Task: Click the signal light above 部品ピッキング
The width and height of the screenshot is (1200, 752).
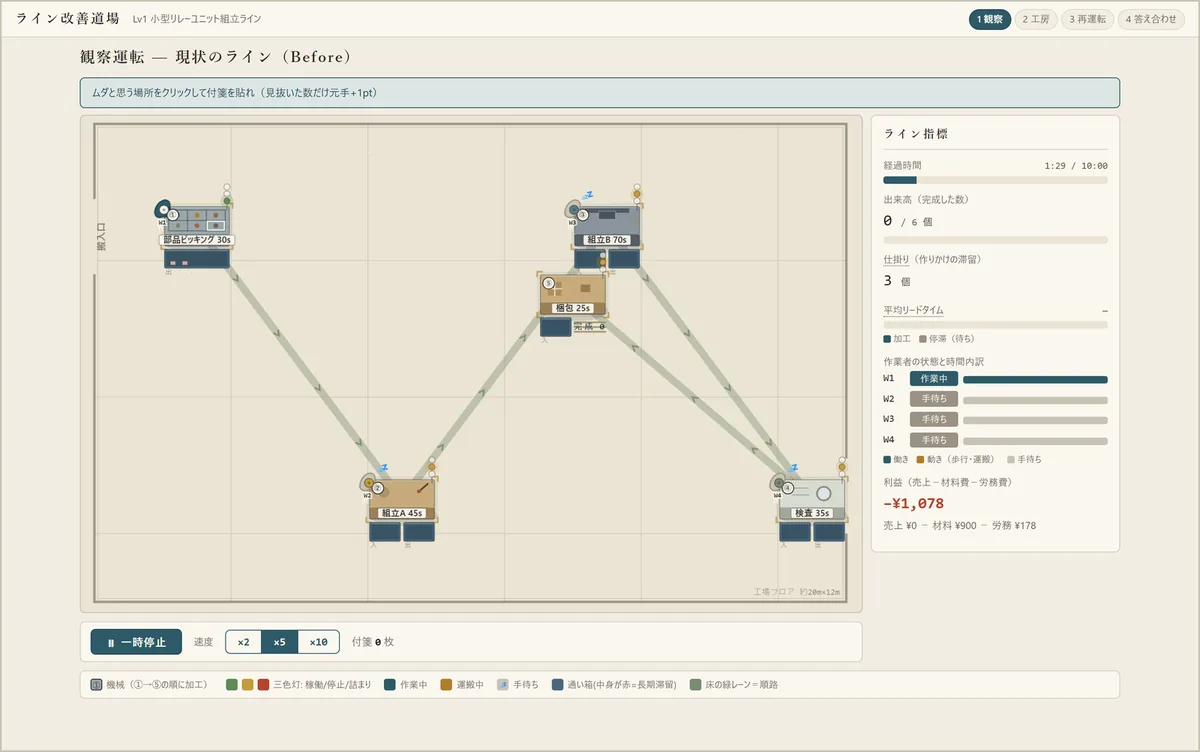Action: coord(227,194)
